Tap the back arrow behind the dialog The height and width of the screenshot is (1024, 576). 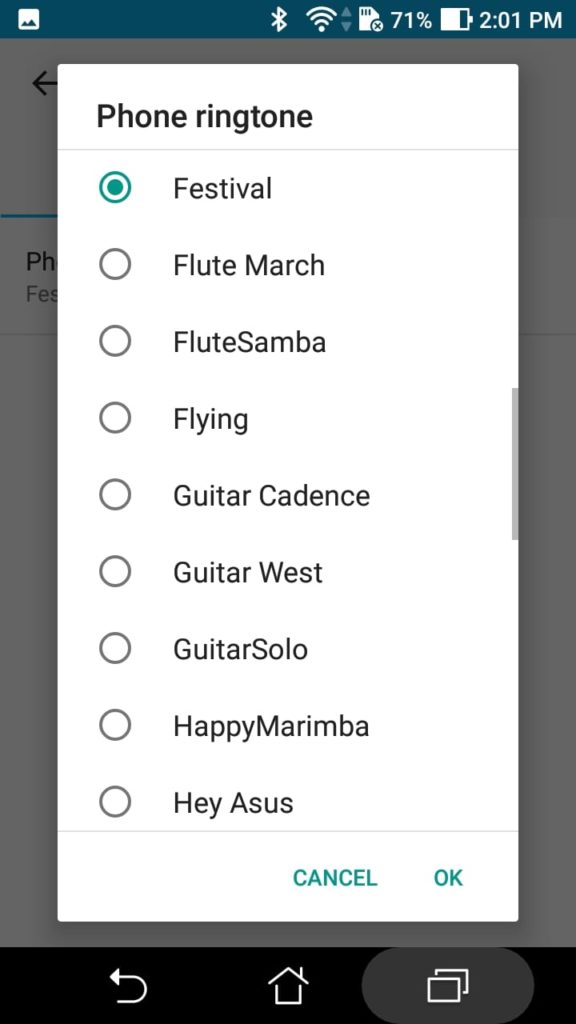pyautogui.click(x=44, y=83)
